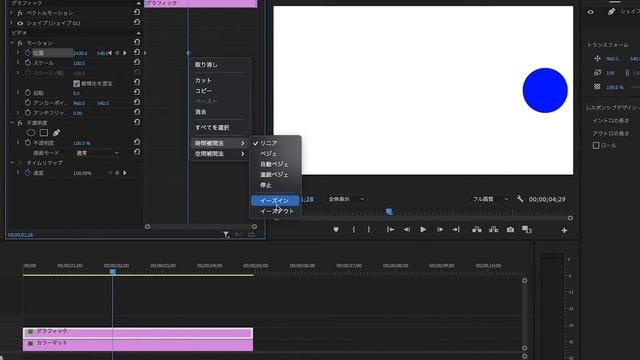Open the 空間補間法 submenu
The image size is (640, 360).
click(x=220, y=154)
